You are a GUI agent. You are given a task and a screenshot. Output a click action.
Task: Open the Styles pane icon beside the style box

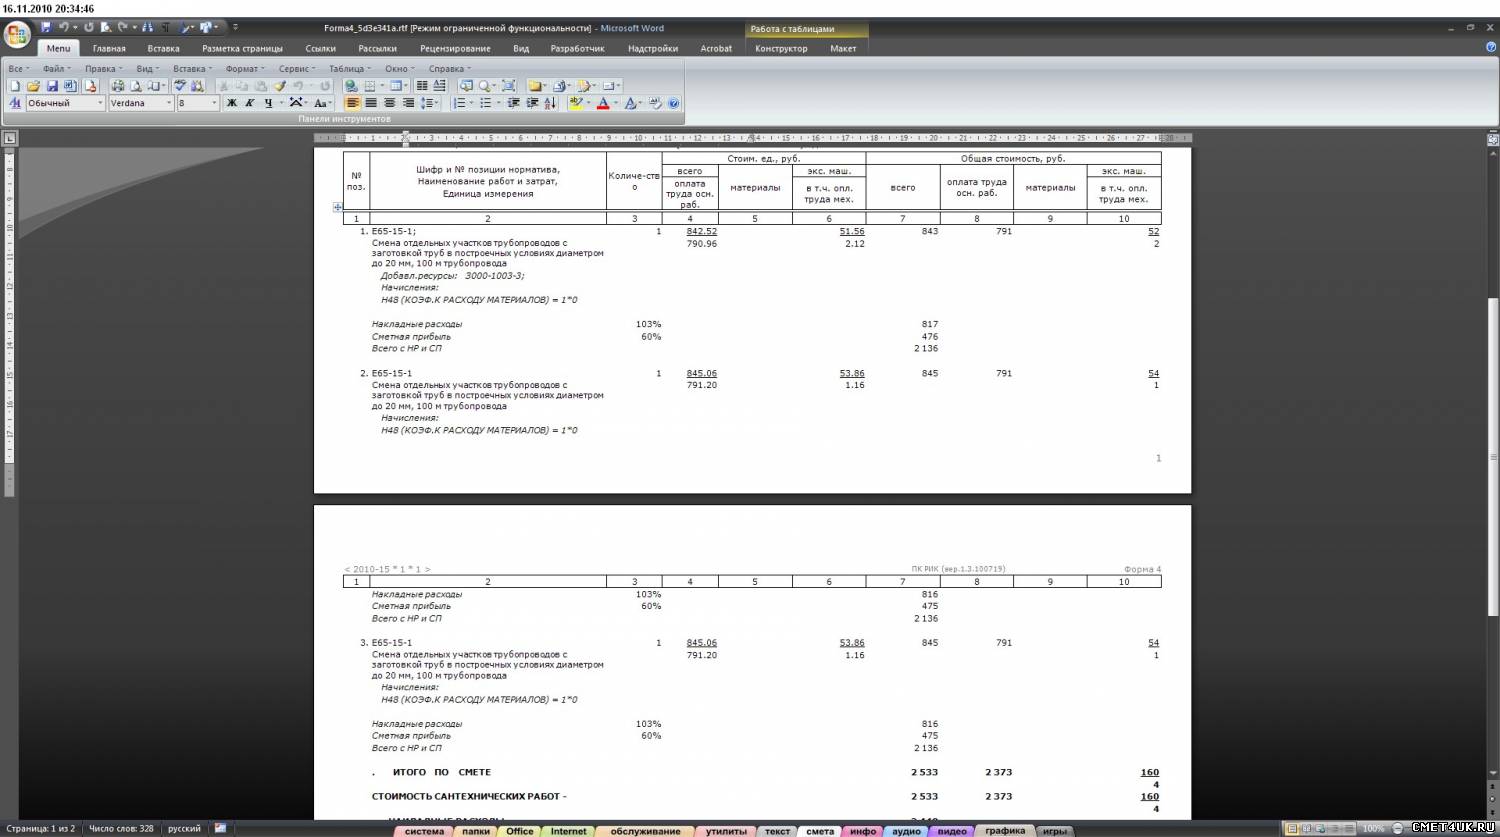pos(15,103)
